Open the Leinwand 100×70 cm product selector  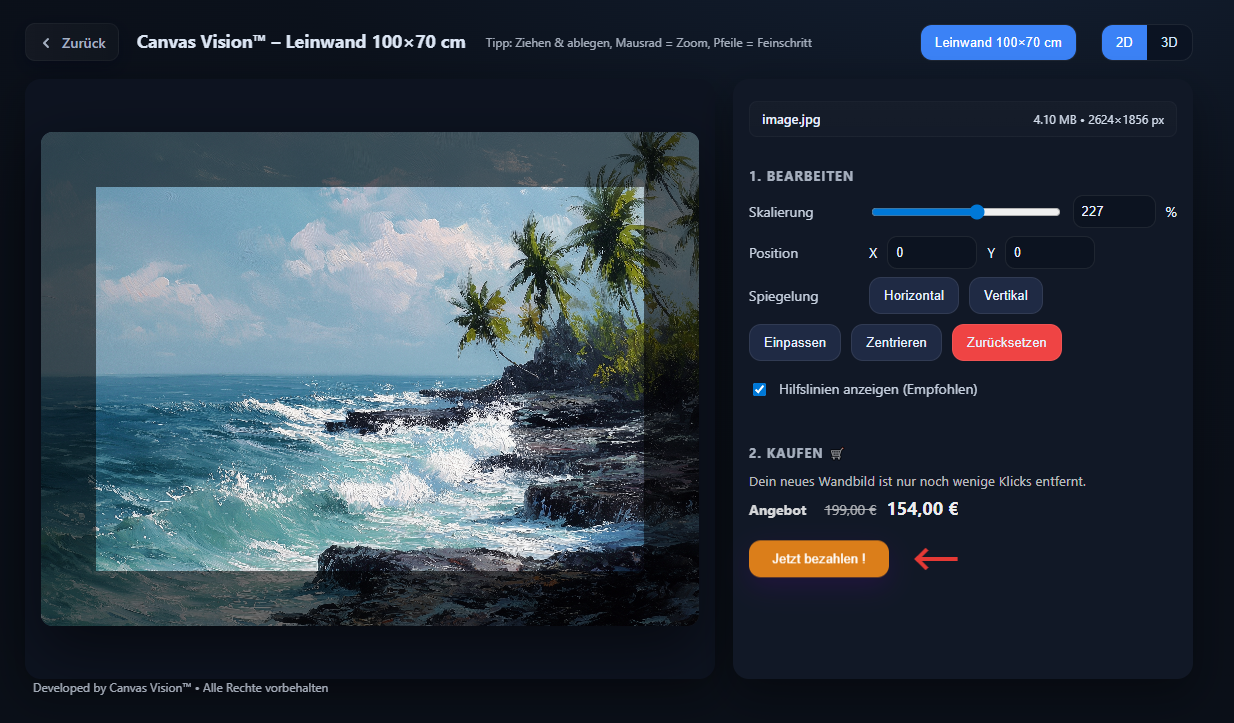tap(998, 42)
